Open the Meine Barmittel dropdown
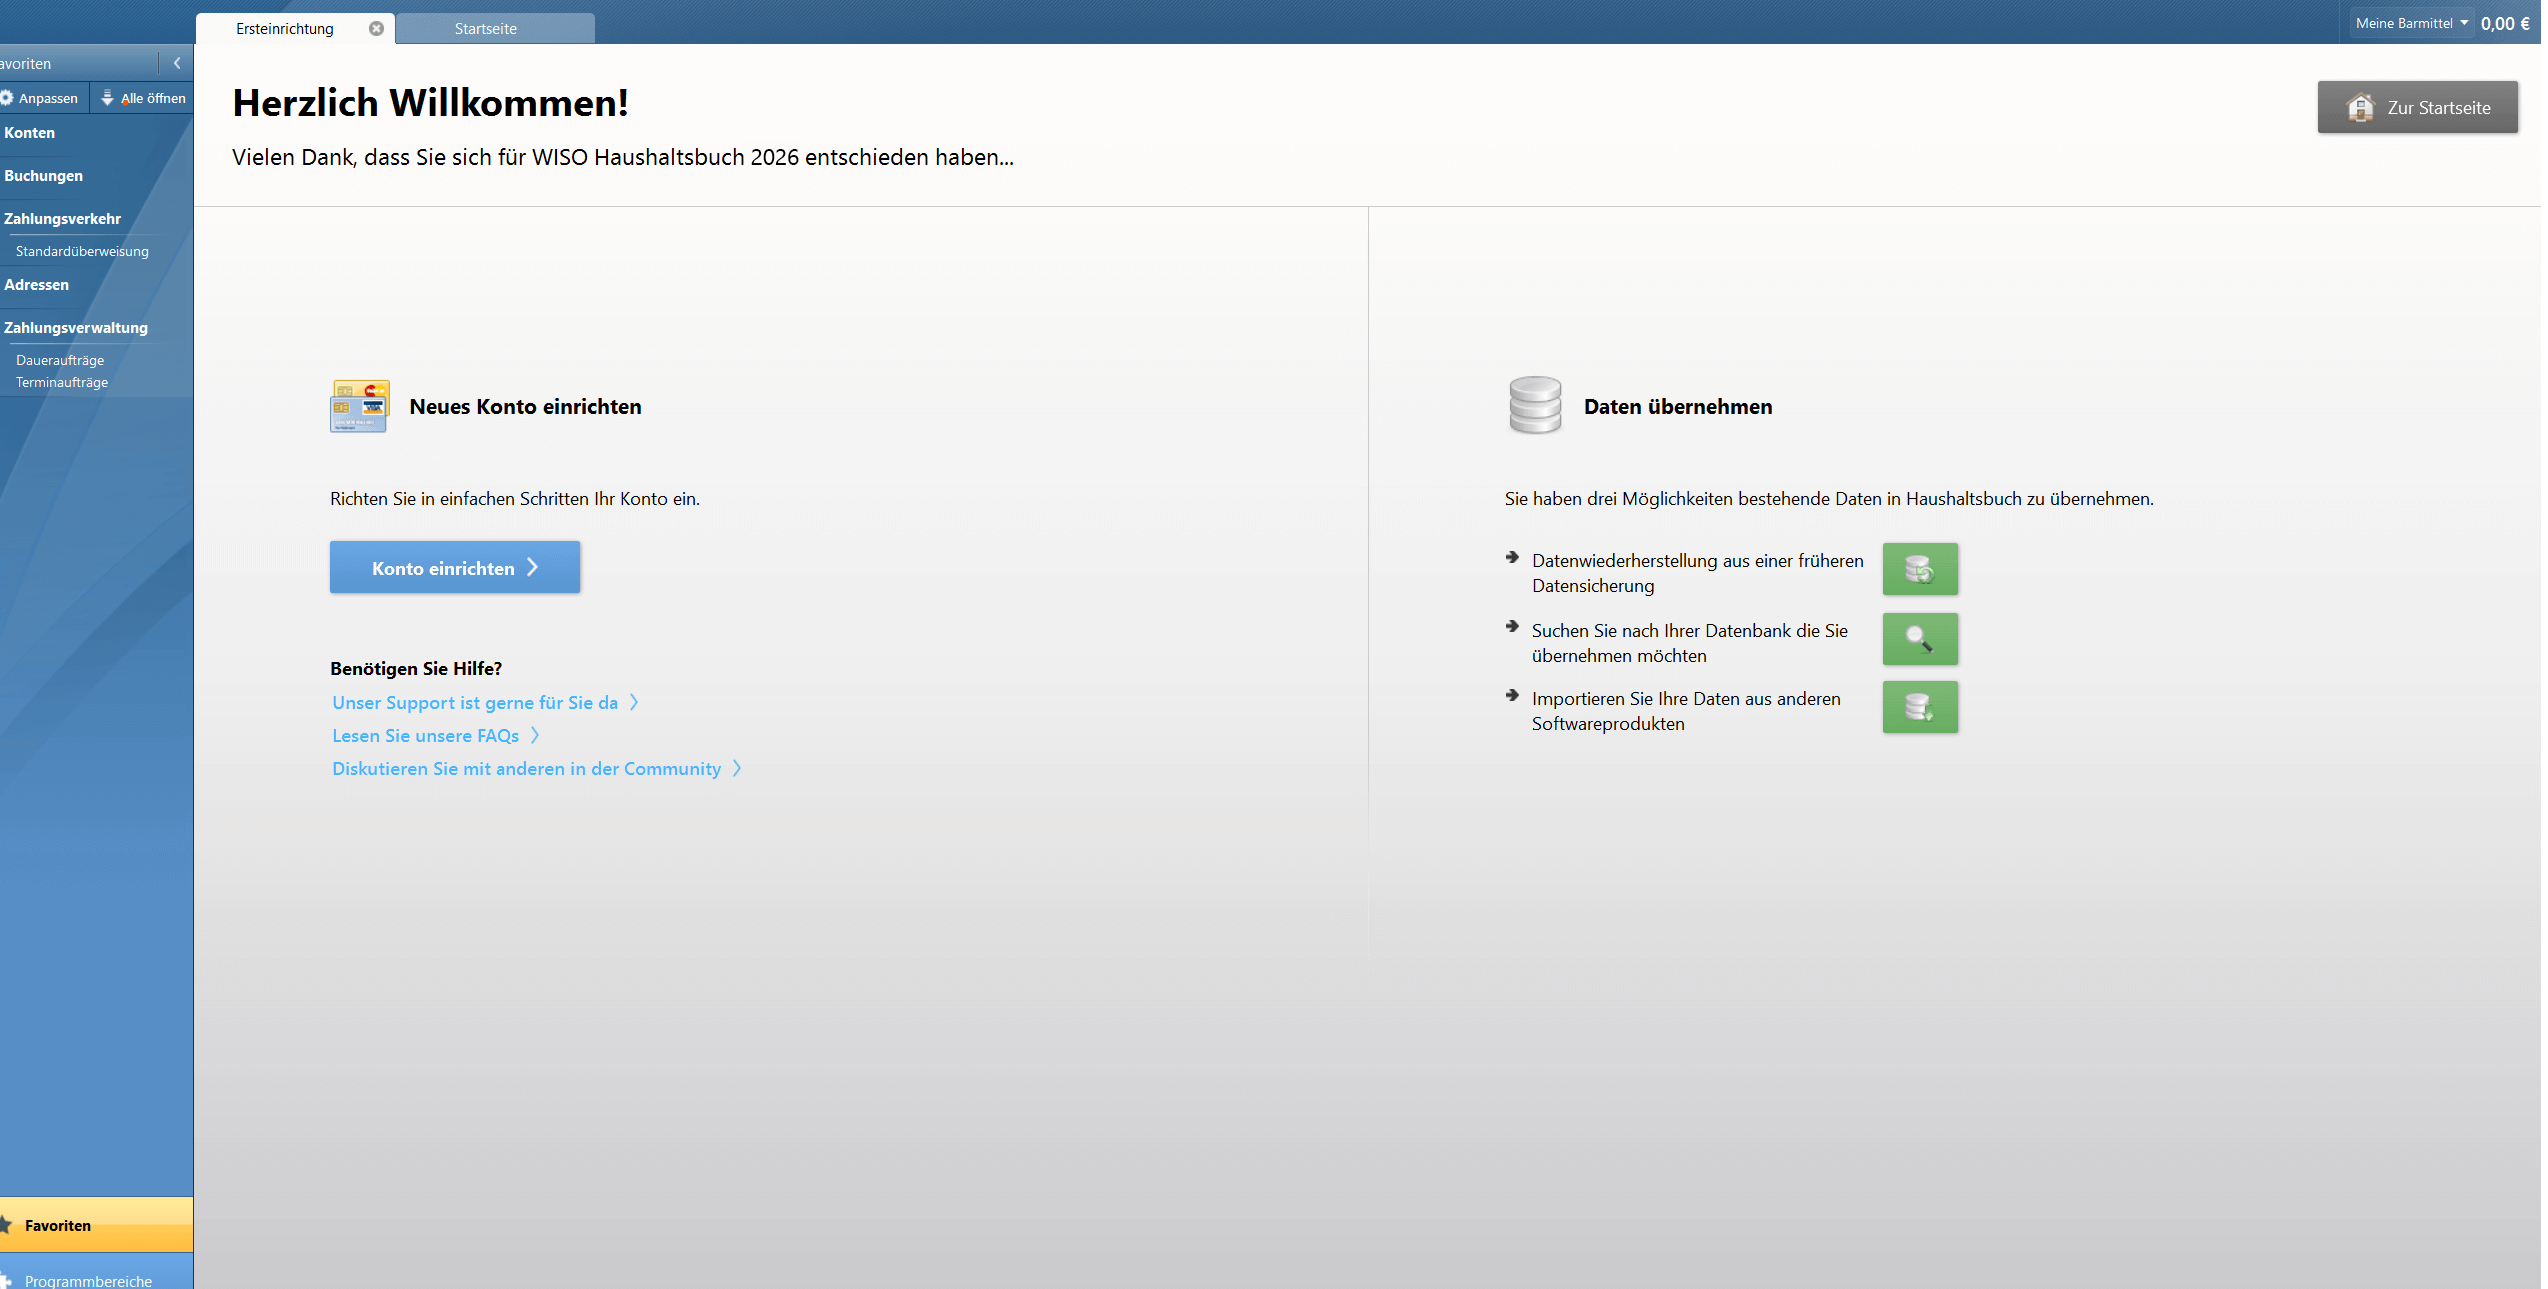The height and width of the screenshot is (1289, 2548). click(x=2411, y=23)
